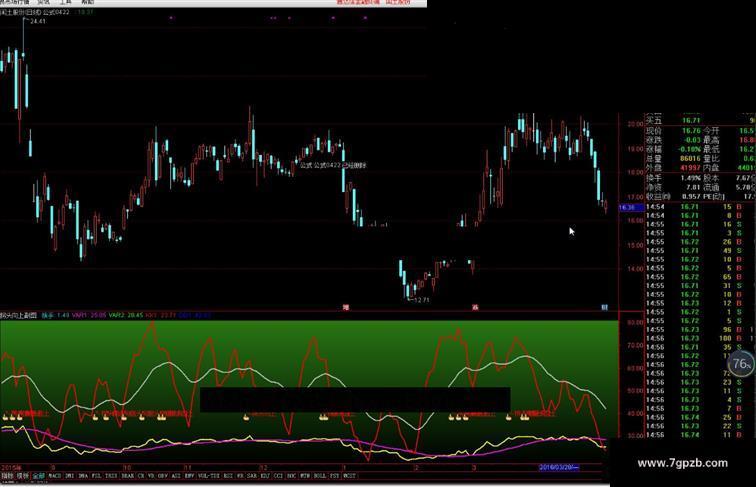Select the CCI indicator
The image size is (756, 487).
[x=278, y=476]
